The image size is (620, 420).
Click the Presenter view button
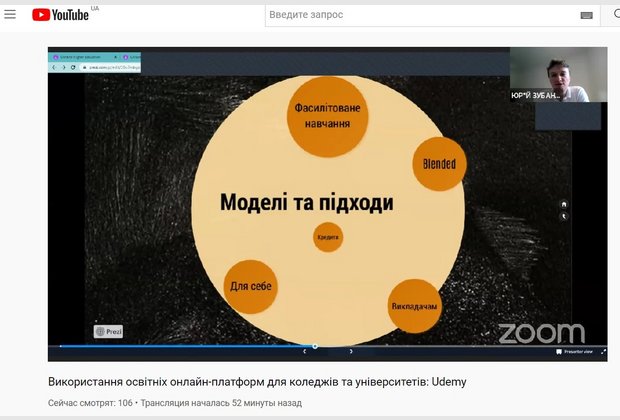pos(575,352)
